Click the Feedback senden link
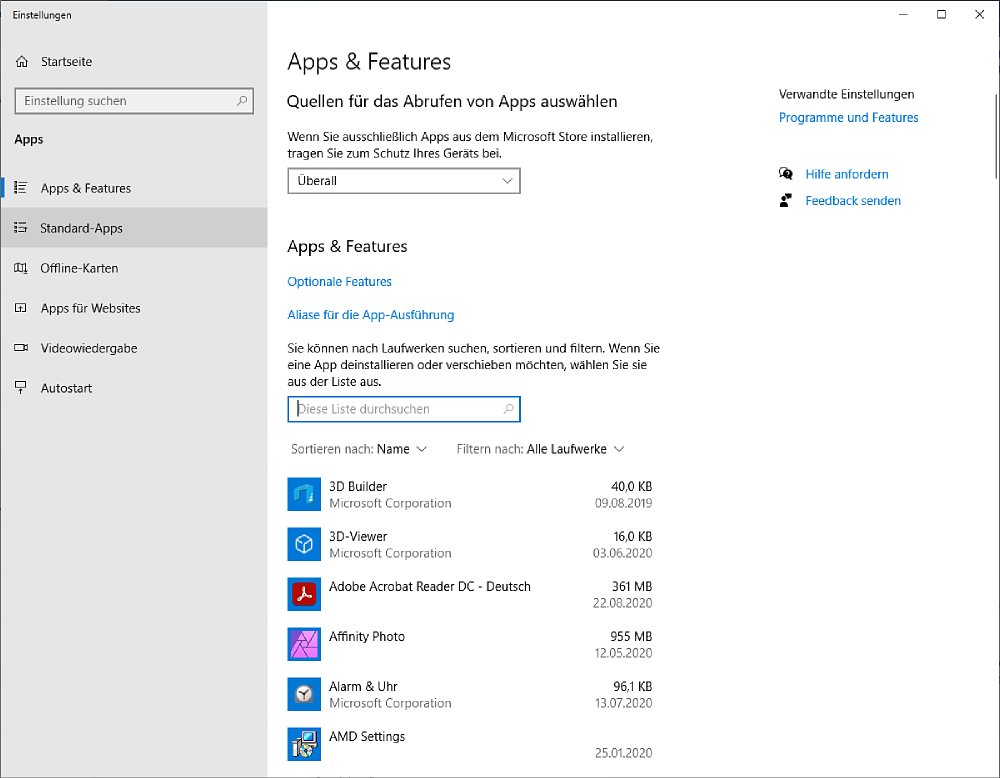1000x778 pixels. tap(853, 201)
